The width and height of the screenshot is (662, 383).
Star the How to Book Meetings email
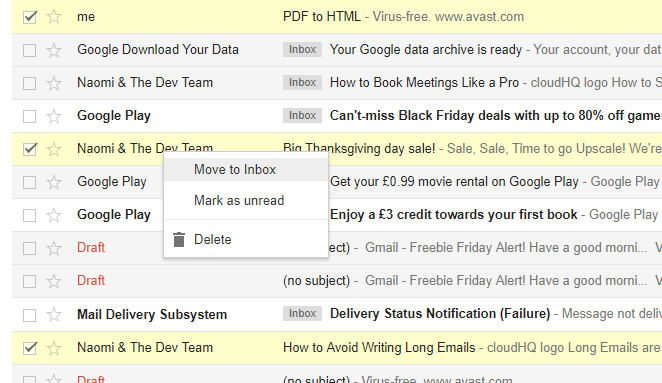(x=54, y=83)
